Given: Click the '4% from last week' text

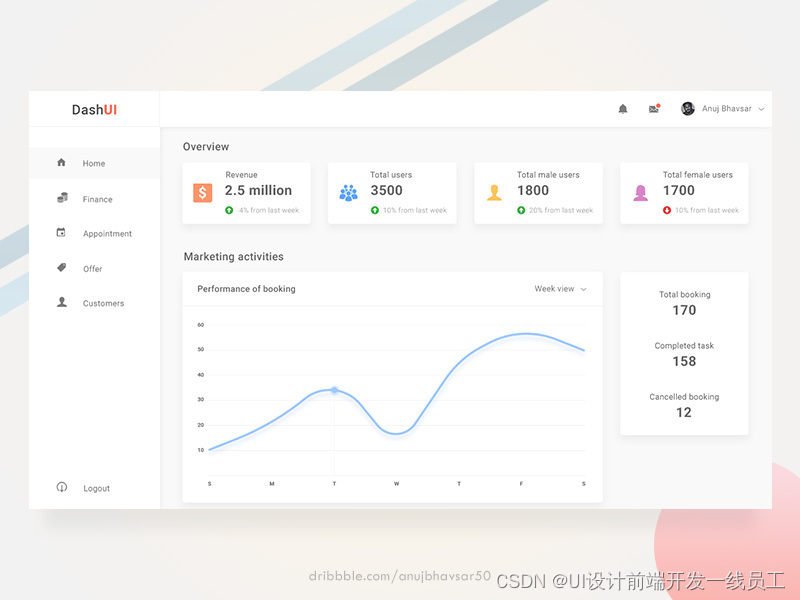Looking at the screenshot, I should click(x=269, y=210).
